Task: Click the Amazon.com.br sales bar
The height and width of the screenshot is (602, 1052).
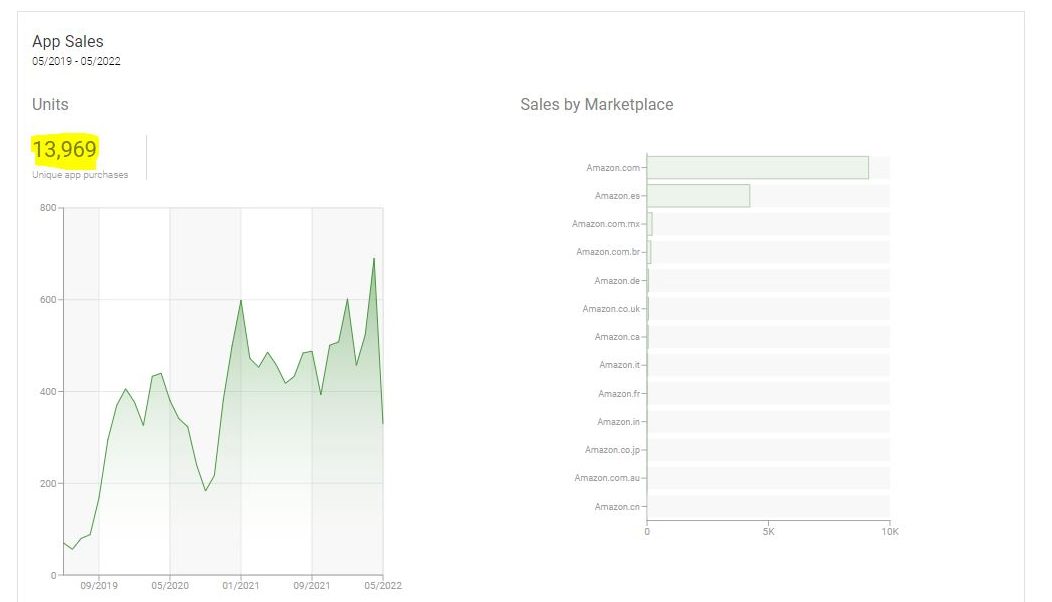Action: point(649,252)
